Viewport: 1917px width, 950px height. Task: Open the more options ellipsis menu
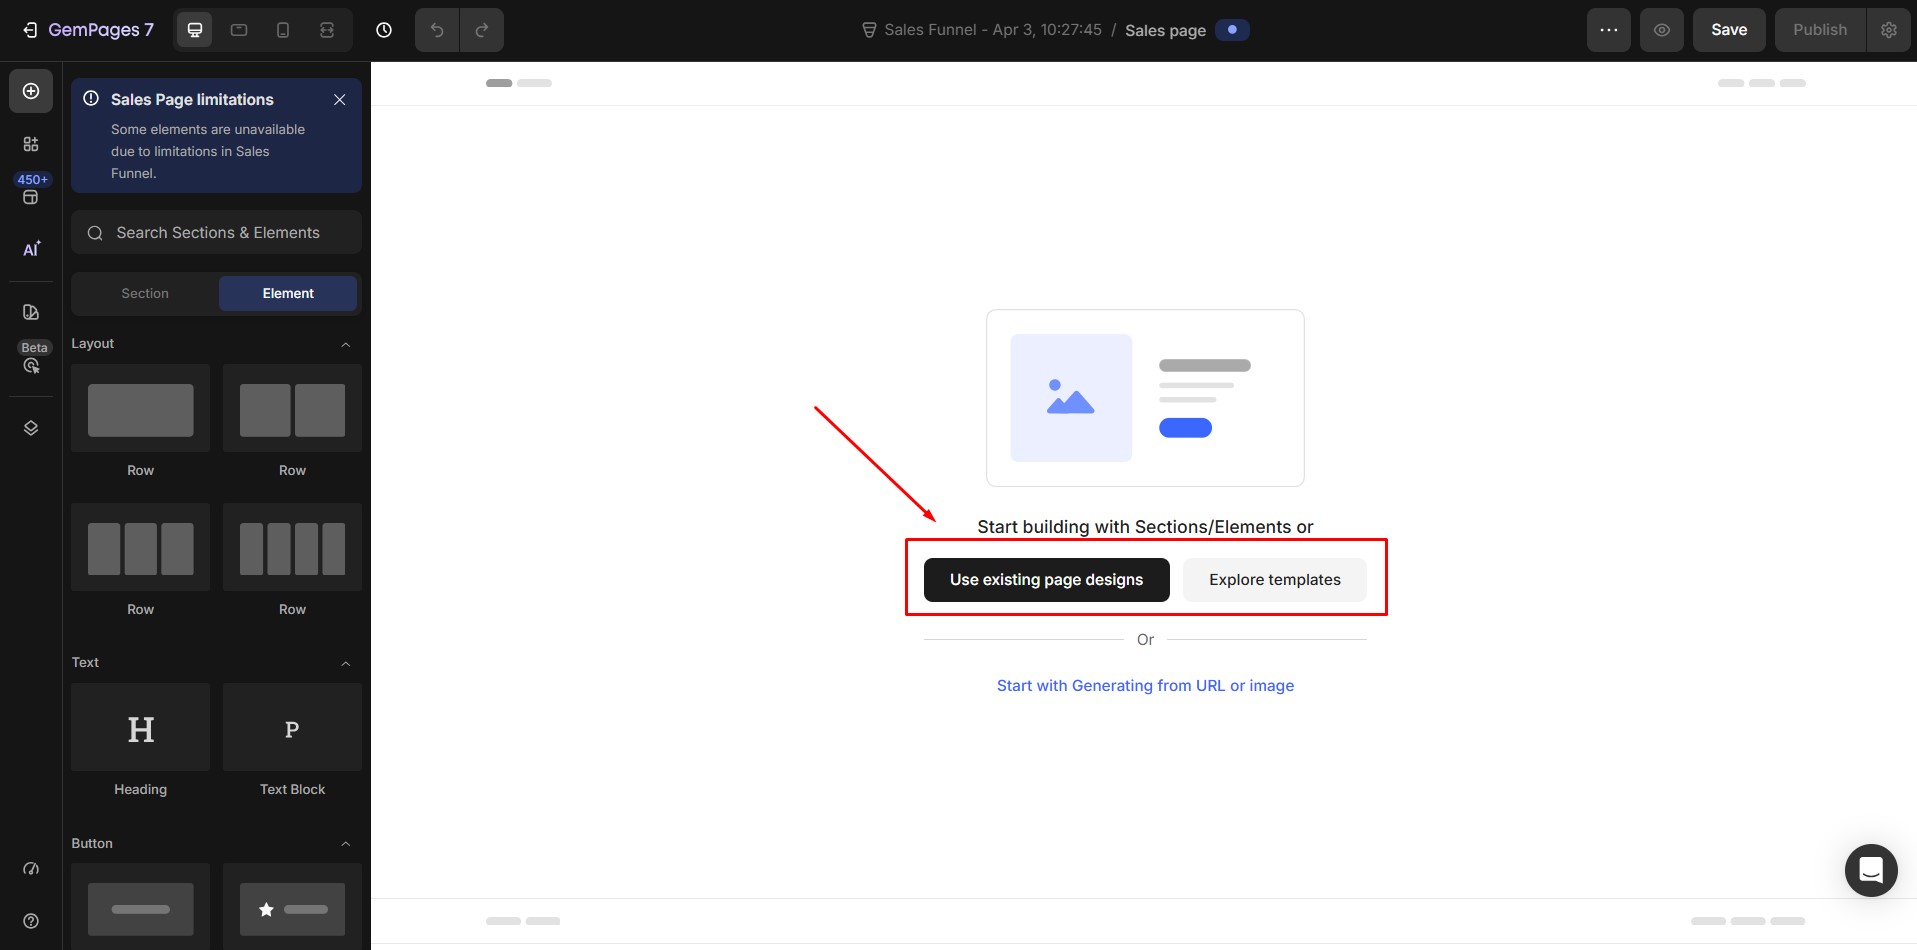coord(1610,30)
